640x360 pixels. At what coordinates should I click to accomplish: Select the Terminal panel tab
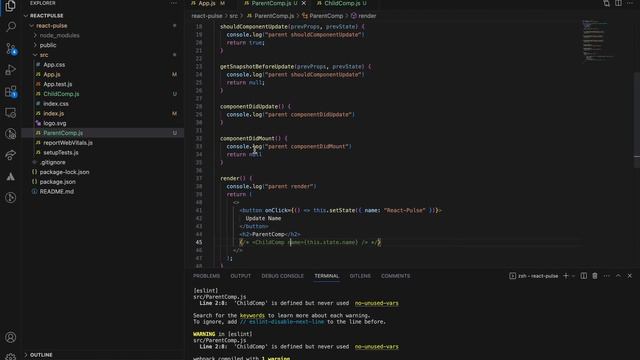(x=327, y=276)
